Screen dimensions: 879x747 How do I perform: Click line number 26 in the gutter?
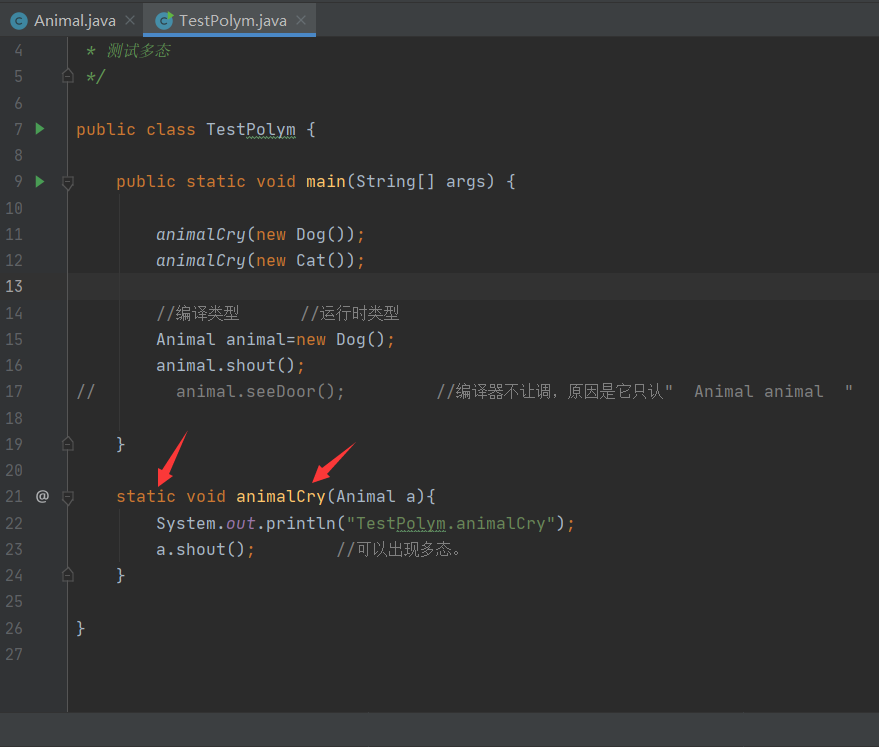(x=14, y=628)
